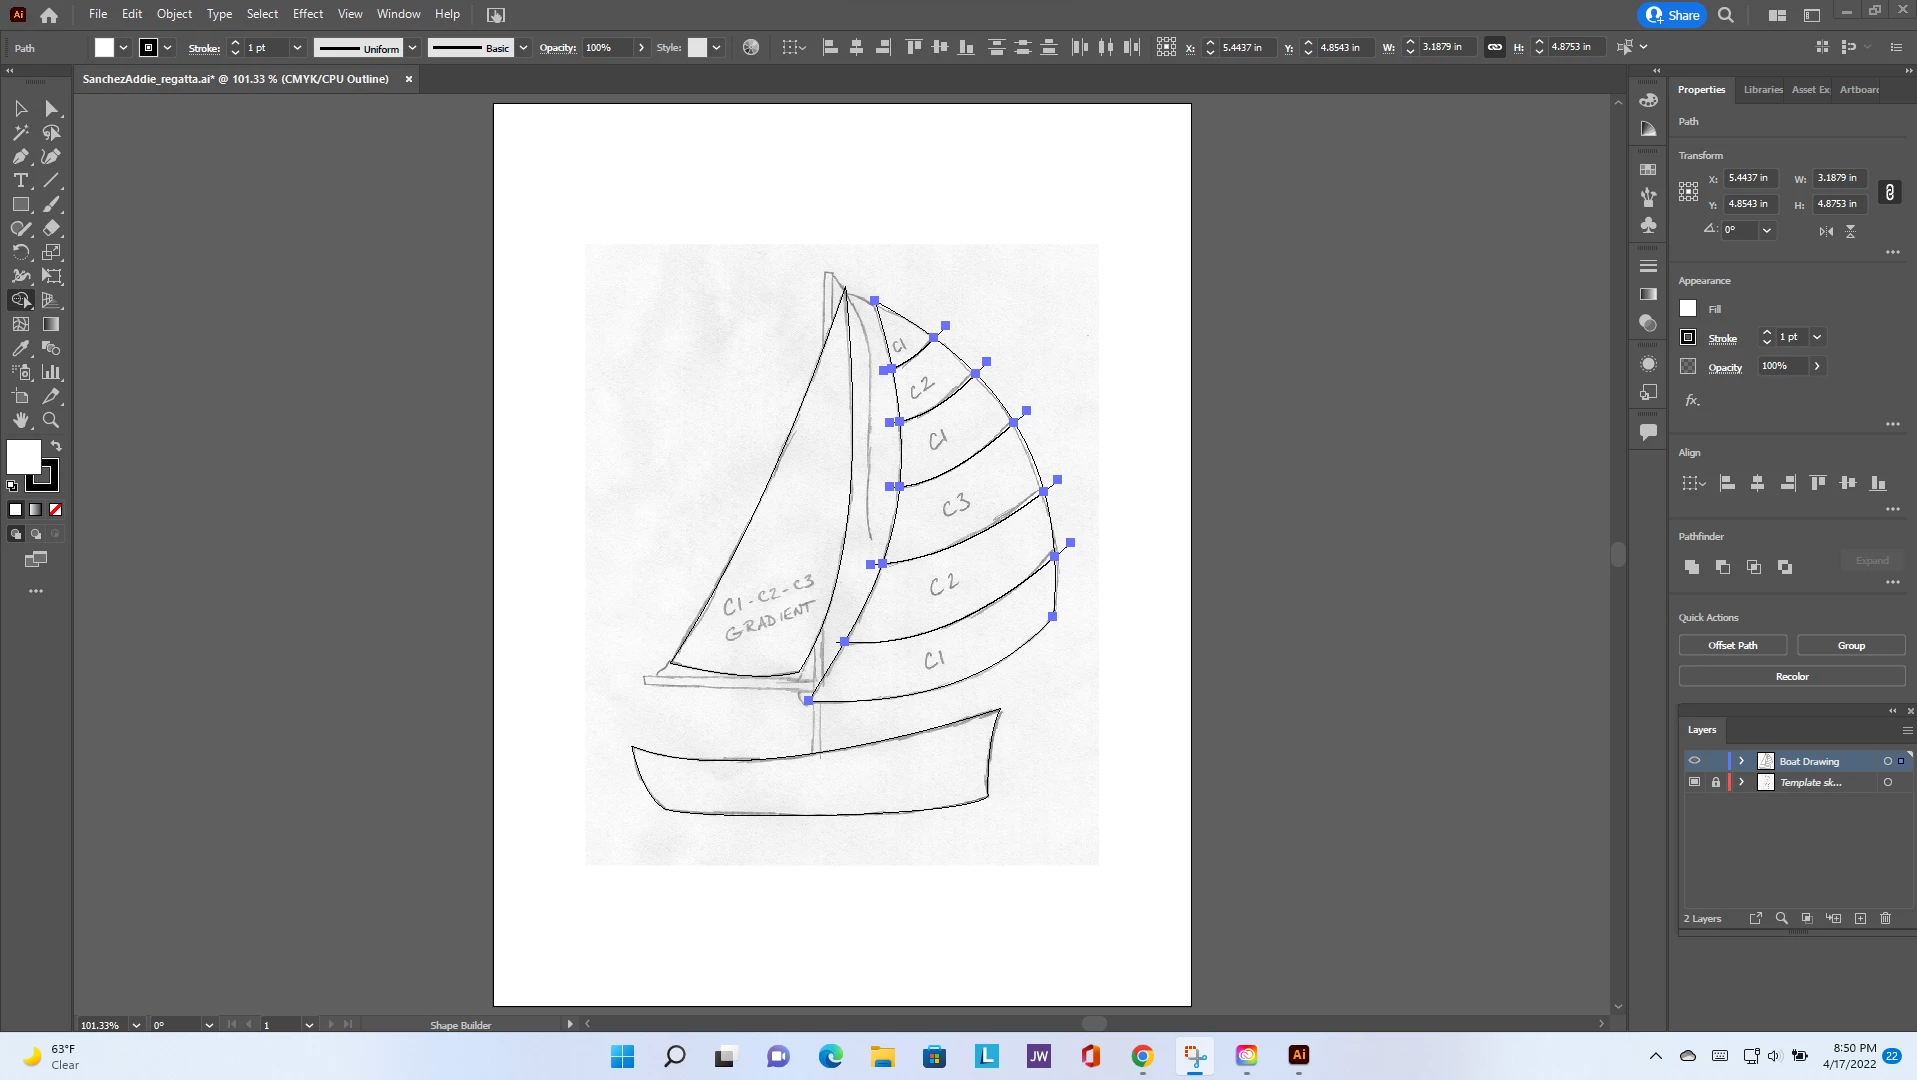This screenshot has width=1917, height=1080.
Task: Expand the Template sketch layer
Action: coord(1742,782)
